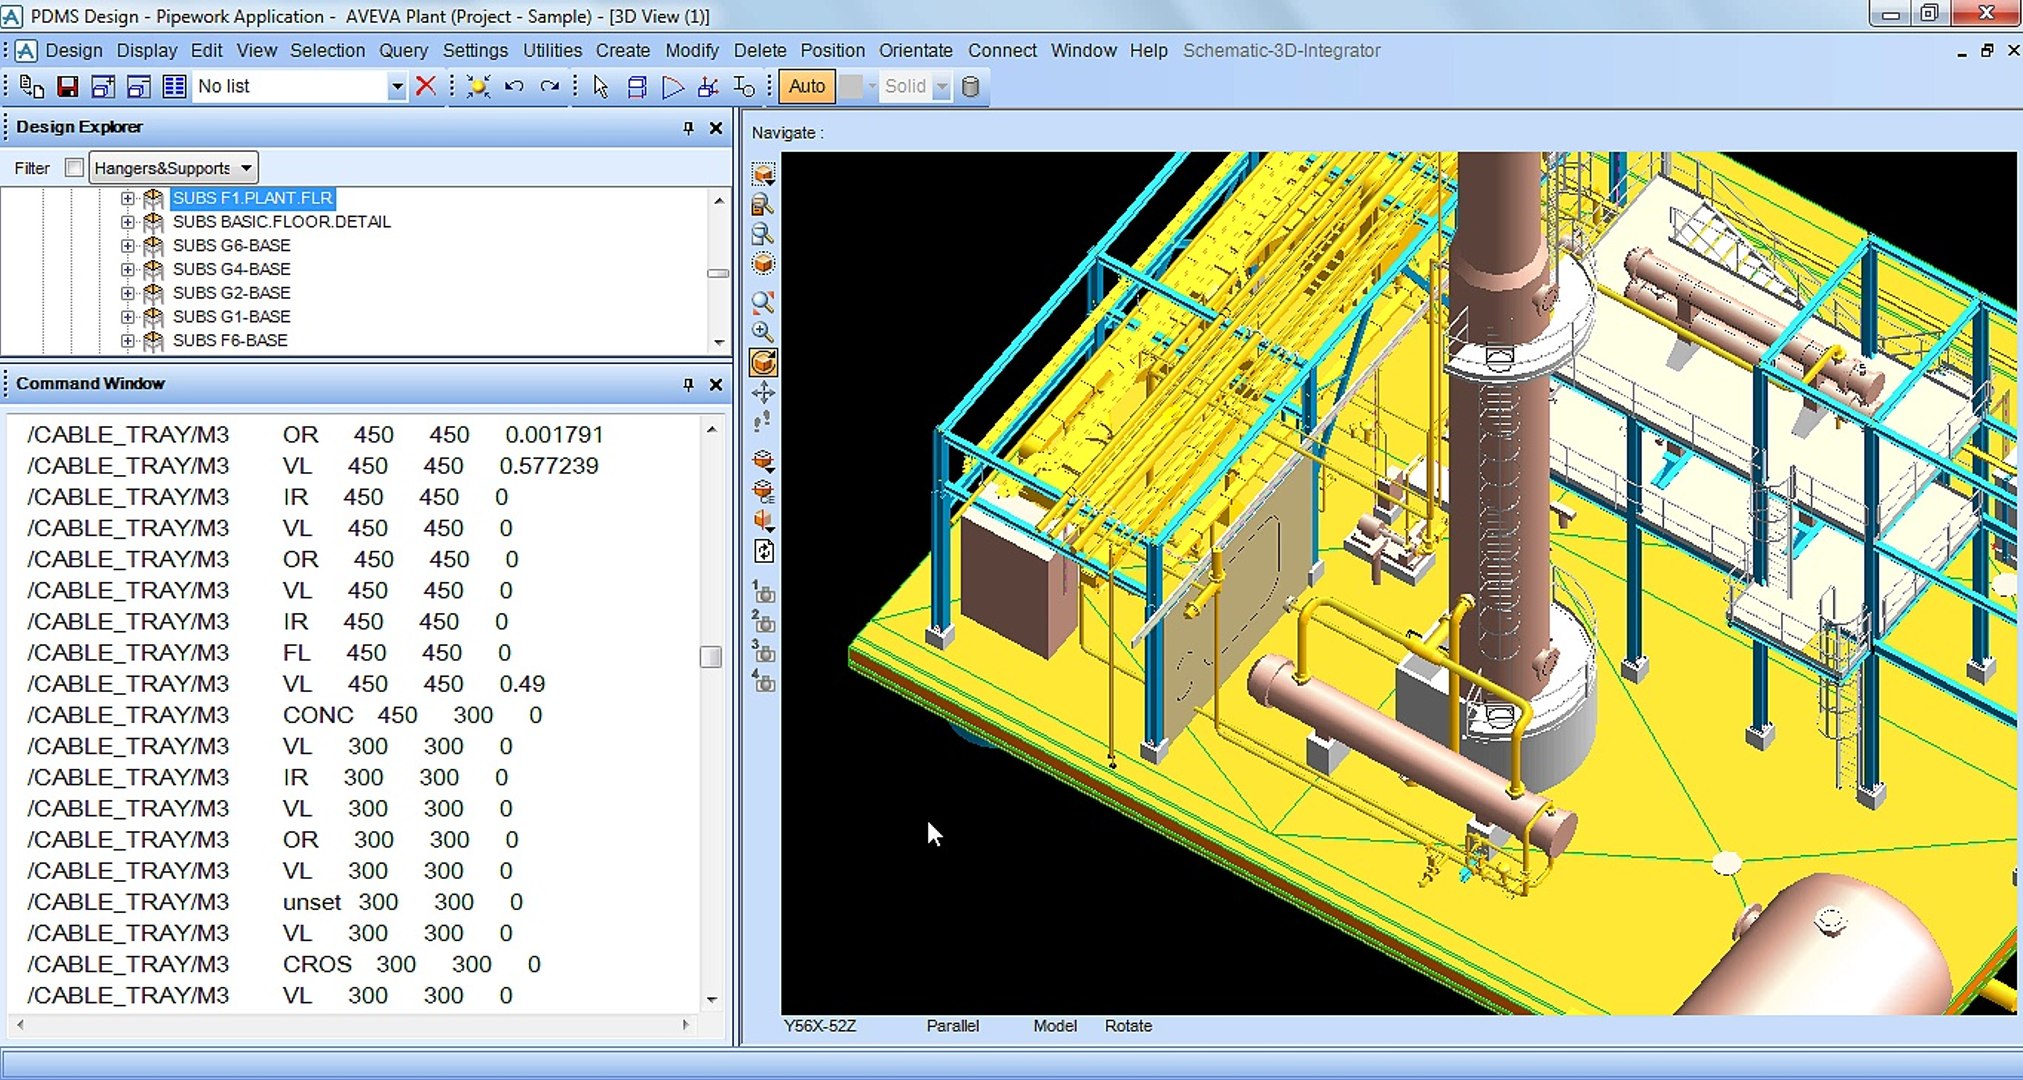Expand the SUBS G2-BASE tree node
This screenshot has width=2023, height=1080.
point(127,293)
